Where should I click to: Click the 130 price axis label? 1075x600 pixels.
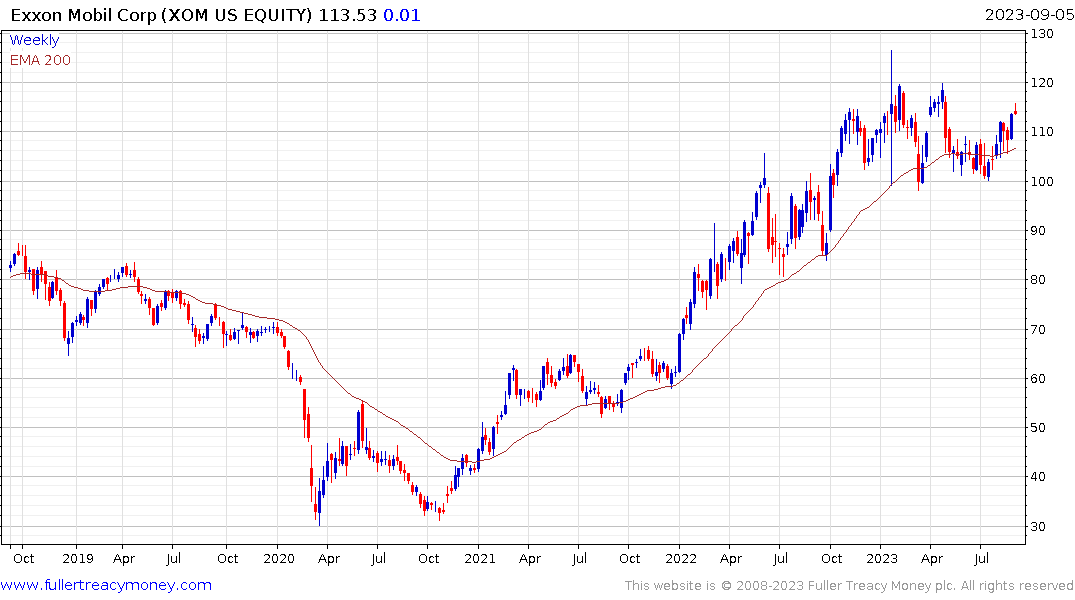[1042, 34]
